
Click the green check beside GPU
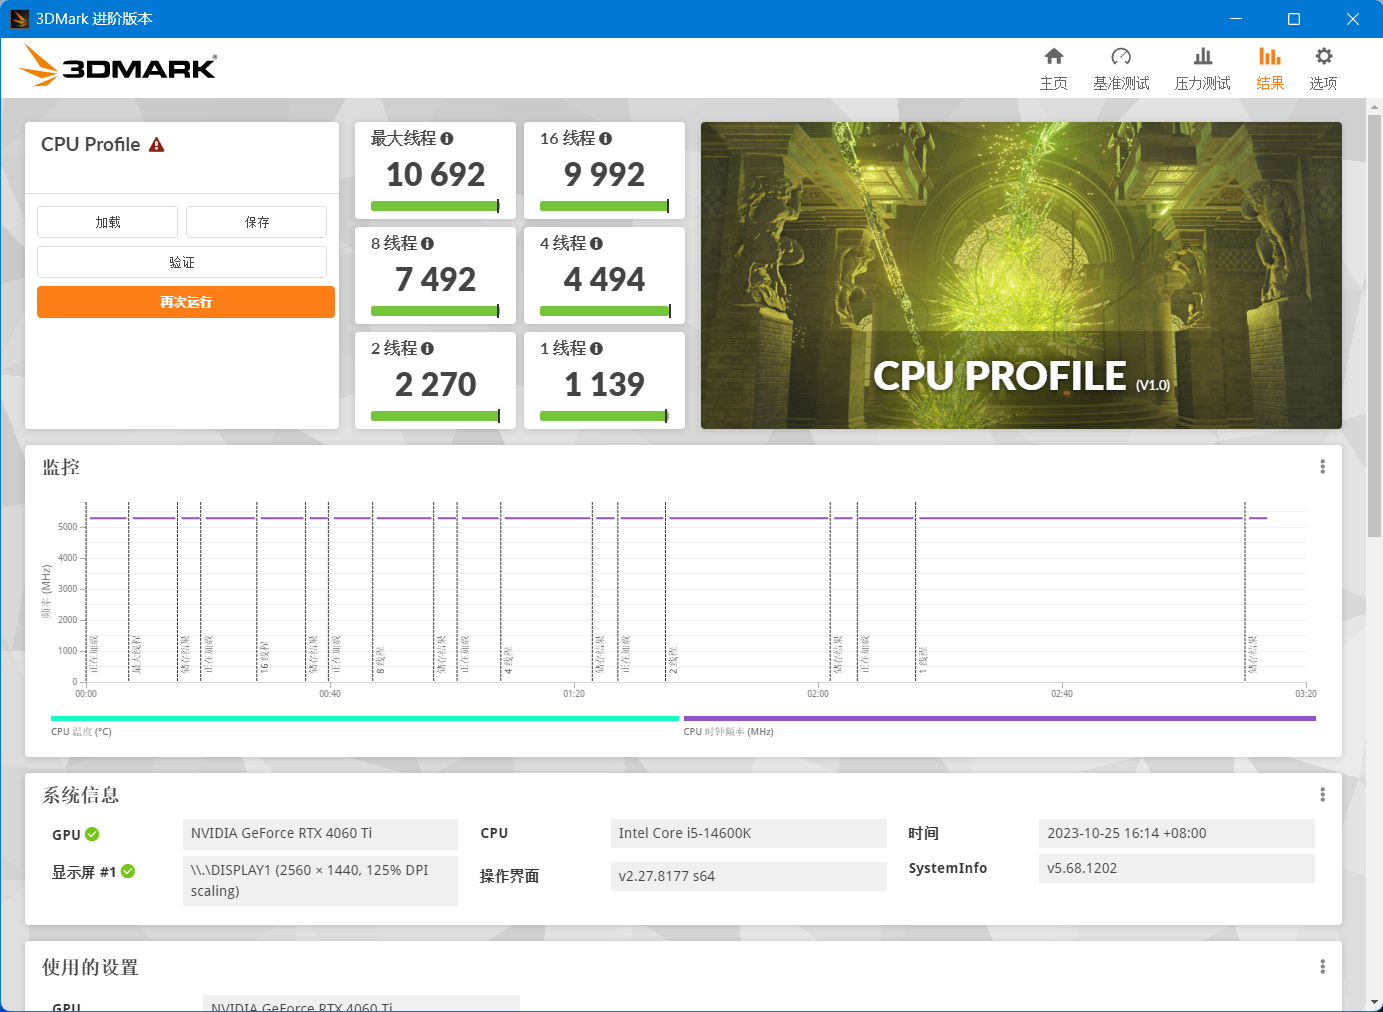coord(92,834)
